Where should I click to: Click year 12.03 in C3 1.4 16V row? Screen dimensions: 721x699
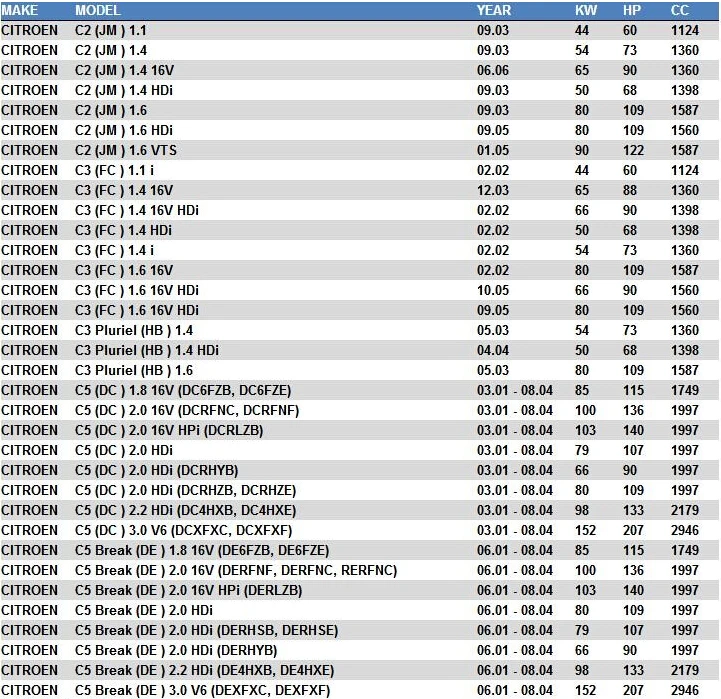(492, 190)
